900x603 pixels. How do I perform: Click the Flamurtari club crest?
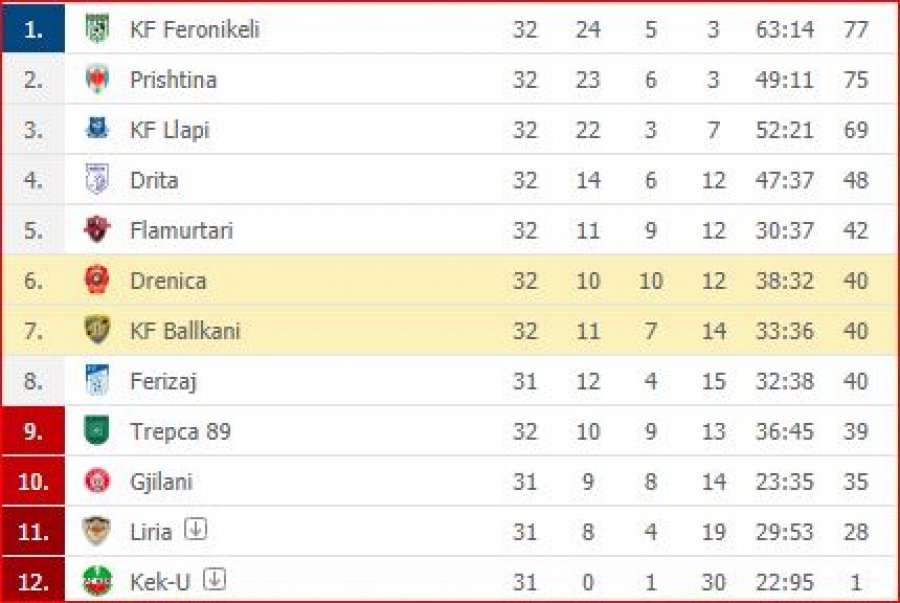pos(97,229)
